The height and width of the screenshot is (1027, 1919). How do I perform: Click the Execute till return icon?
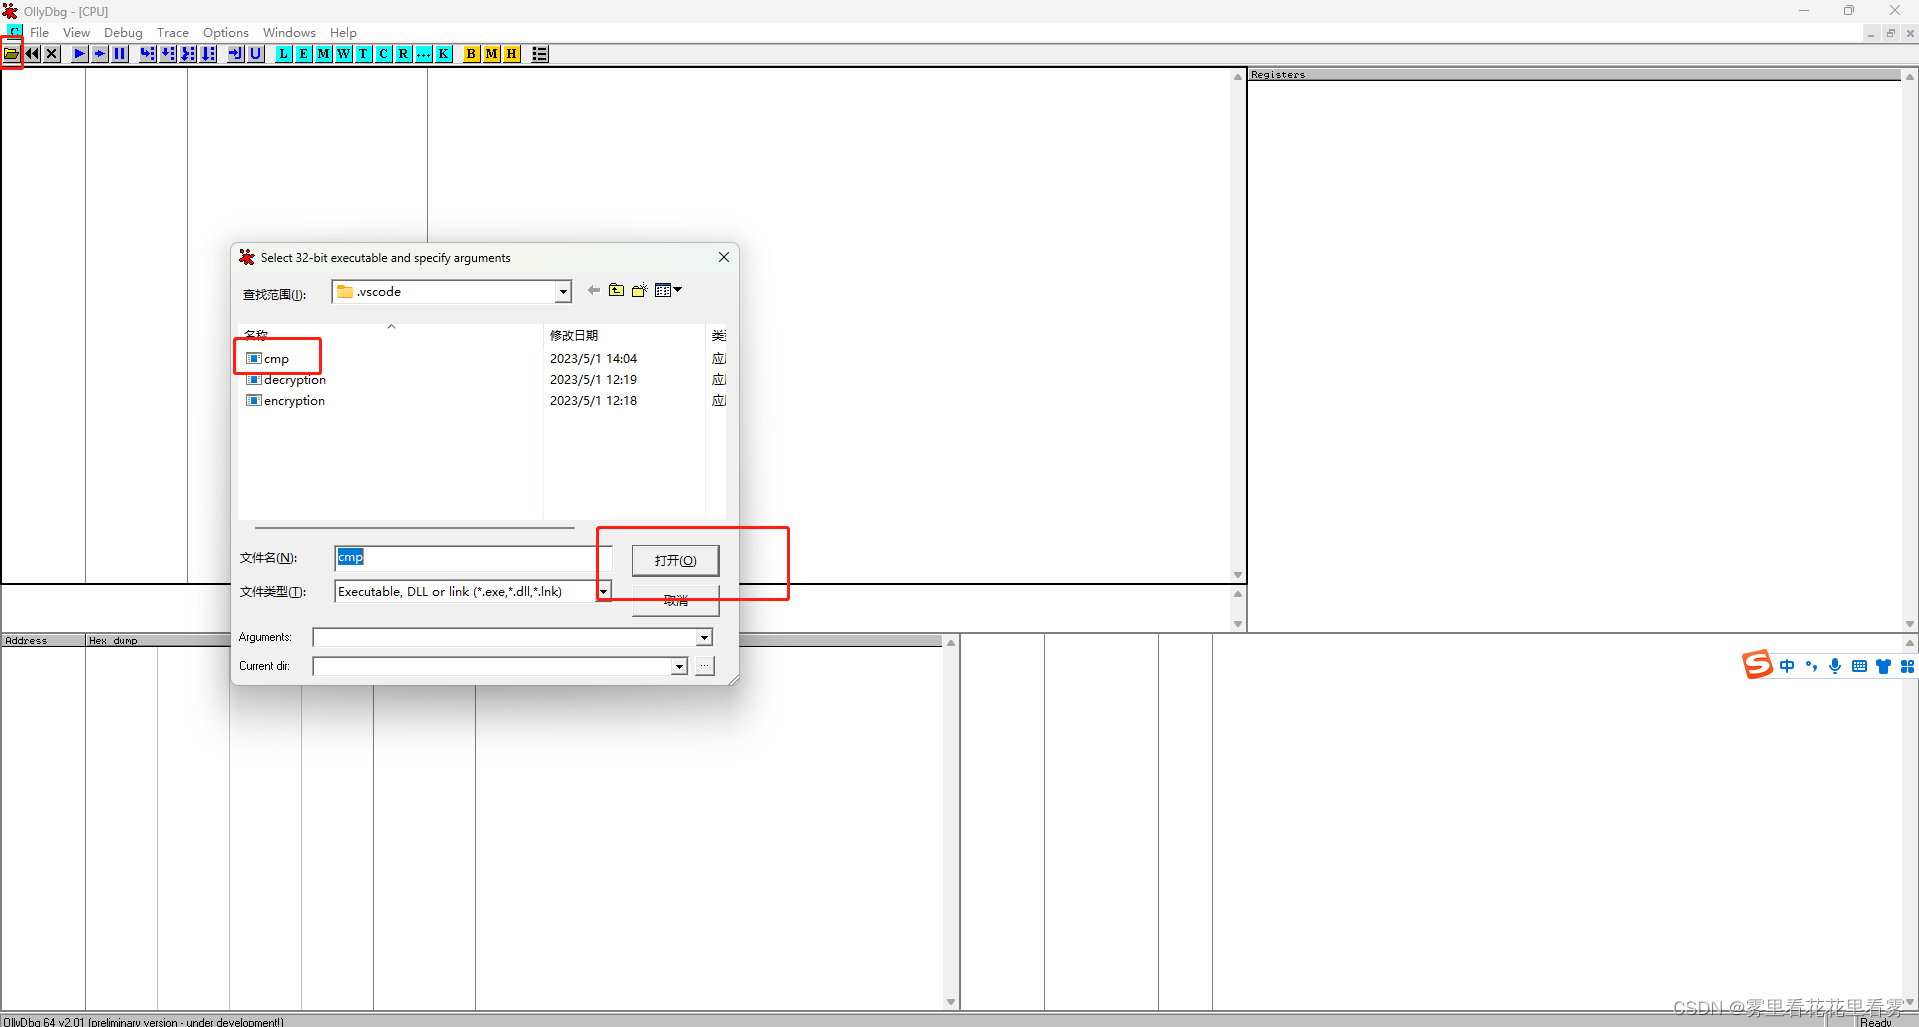click(x=236, y=54)
